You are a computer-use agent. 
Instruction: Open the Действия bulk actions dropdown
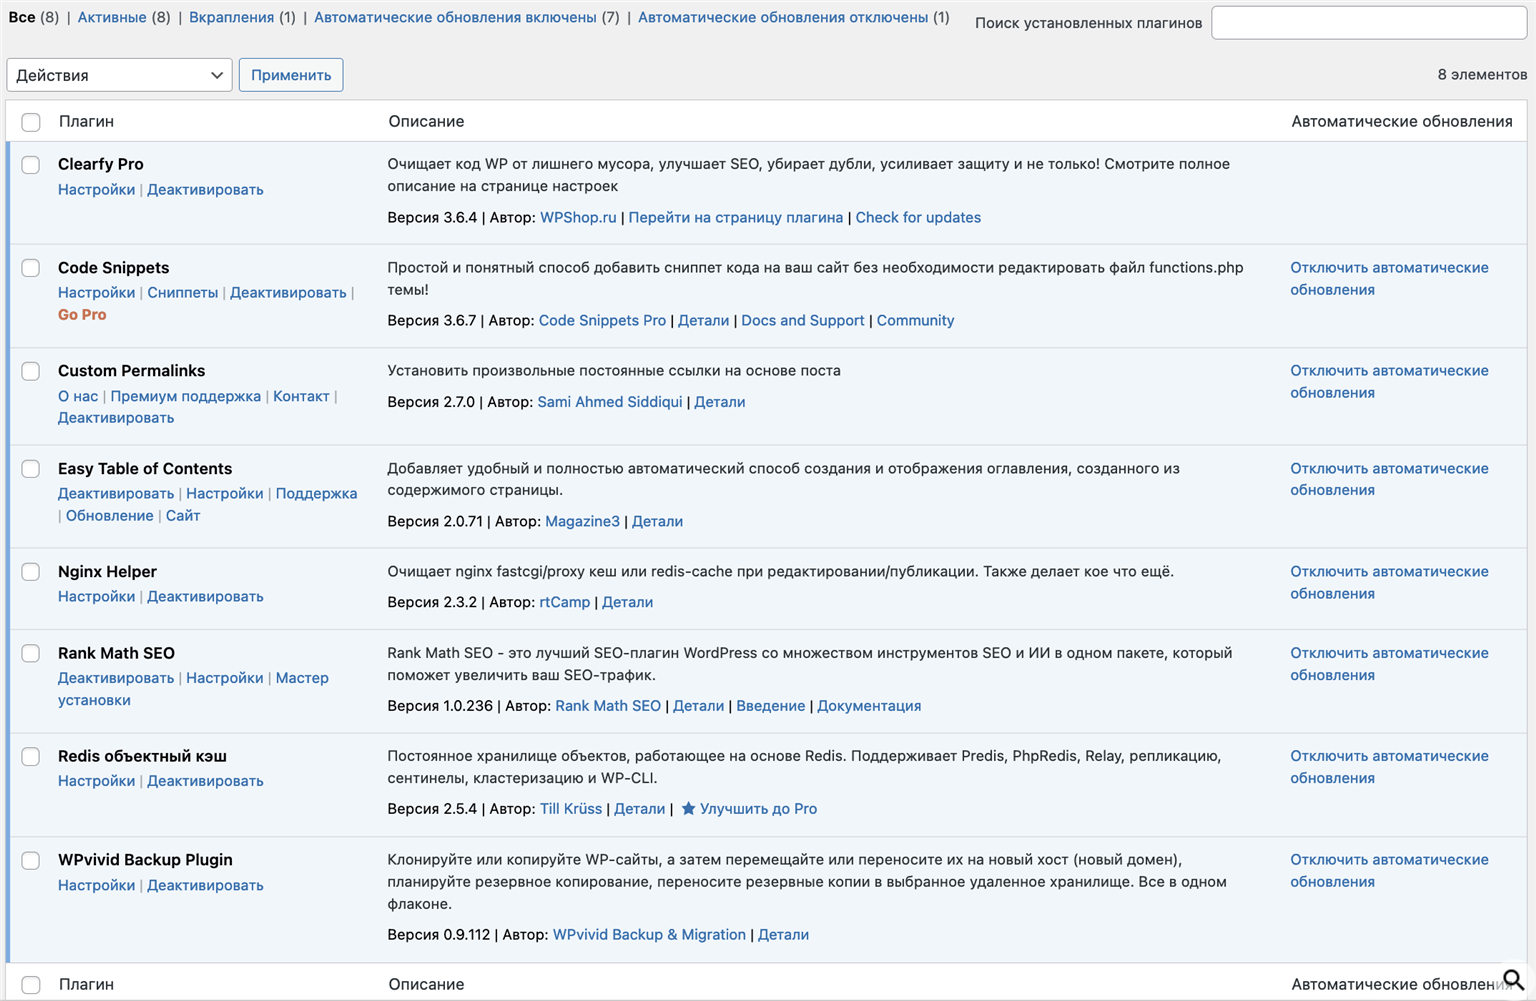(x=119, y=75)
